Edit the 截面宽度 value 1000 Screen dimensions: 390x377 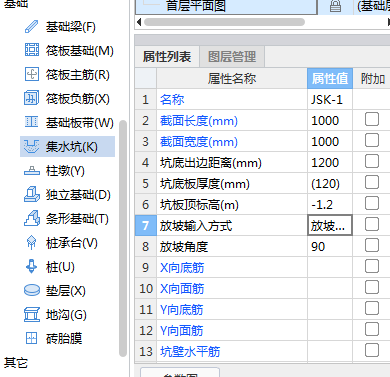point(330,142)
